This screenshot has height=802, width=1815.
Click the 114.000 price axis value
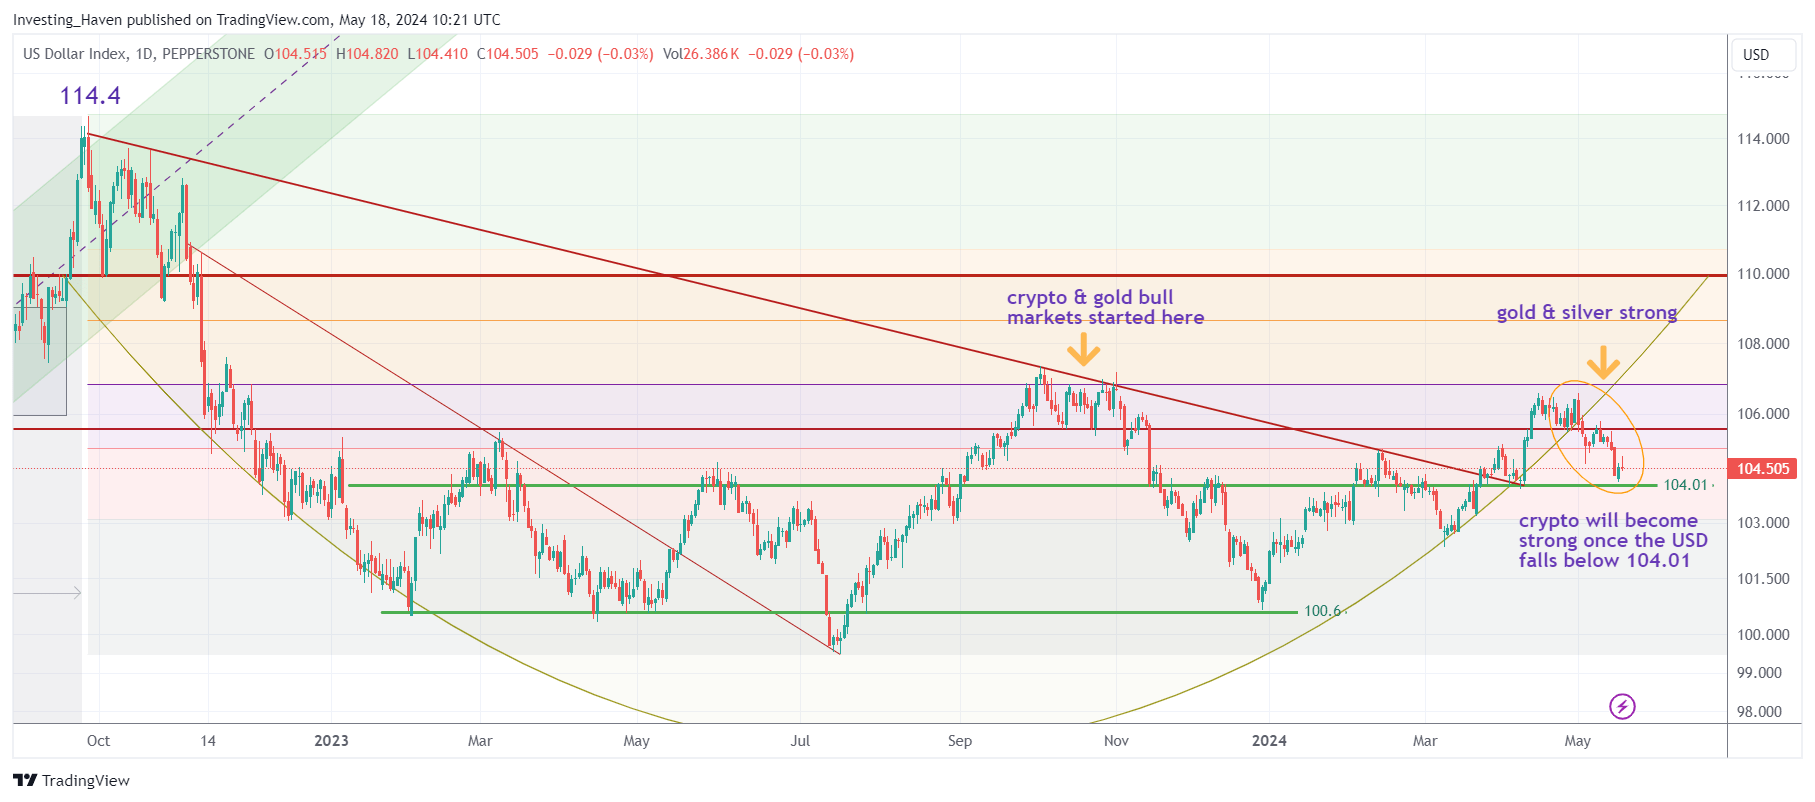pos(1763,139)
